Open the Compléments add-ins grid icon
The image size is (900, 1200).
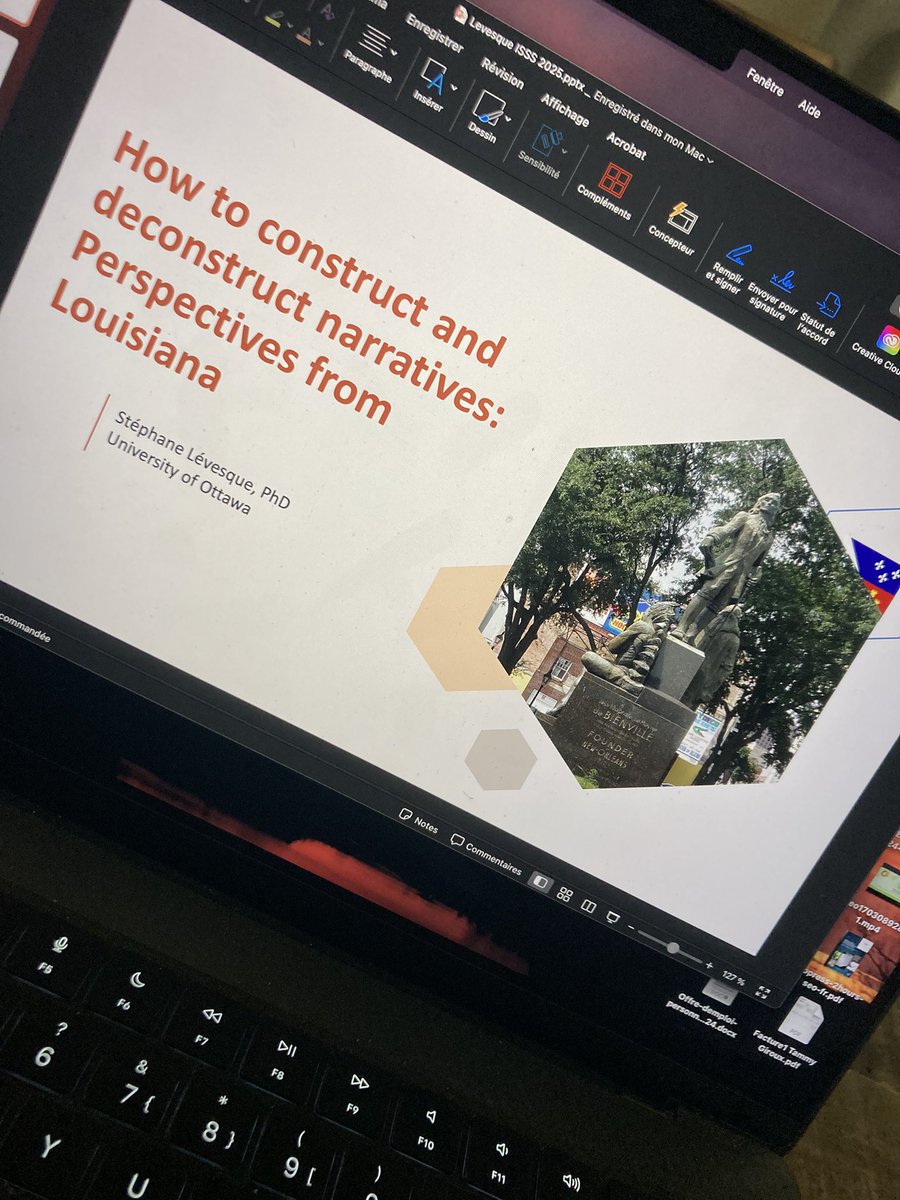pos(615,180)
